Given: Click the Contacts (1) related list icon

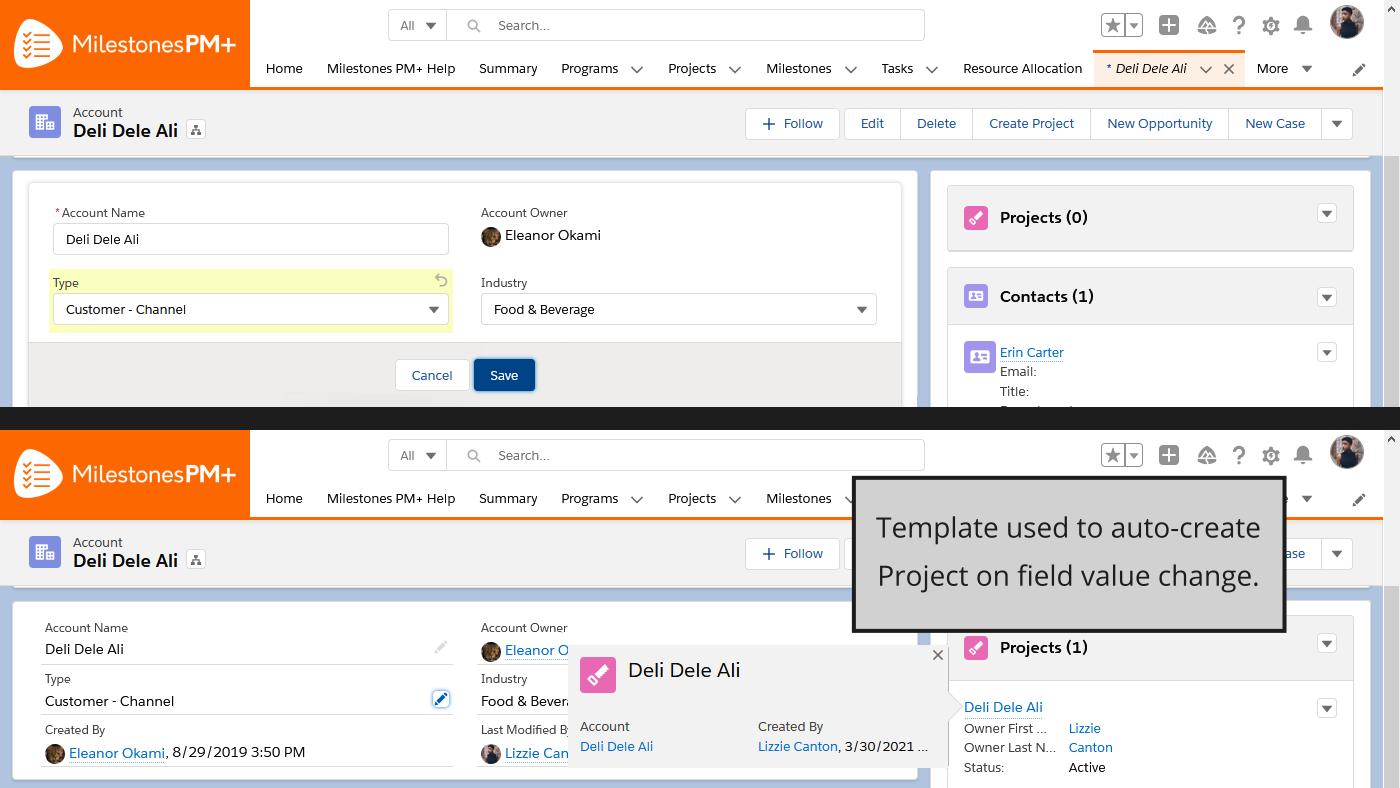Looking at the screenshot, I should click(x=976, y=296).
